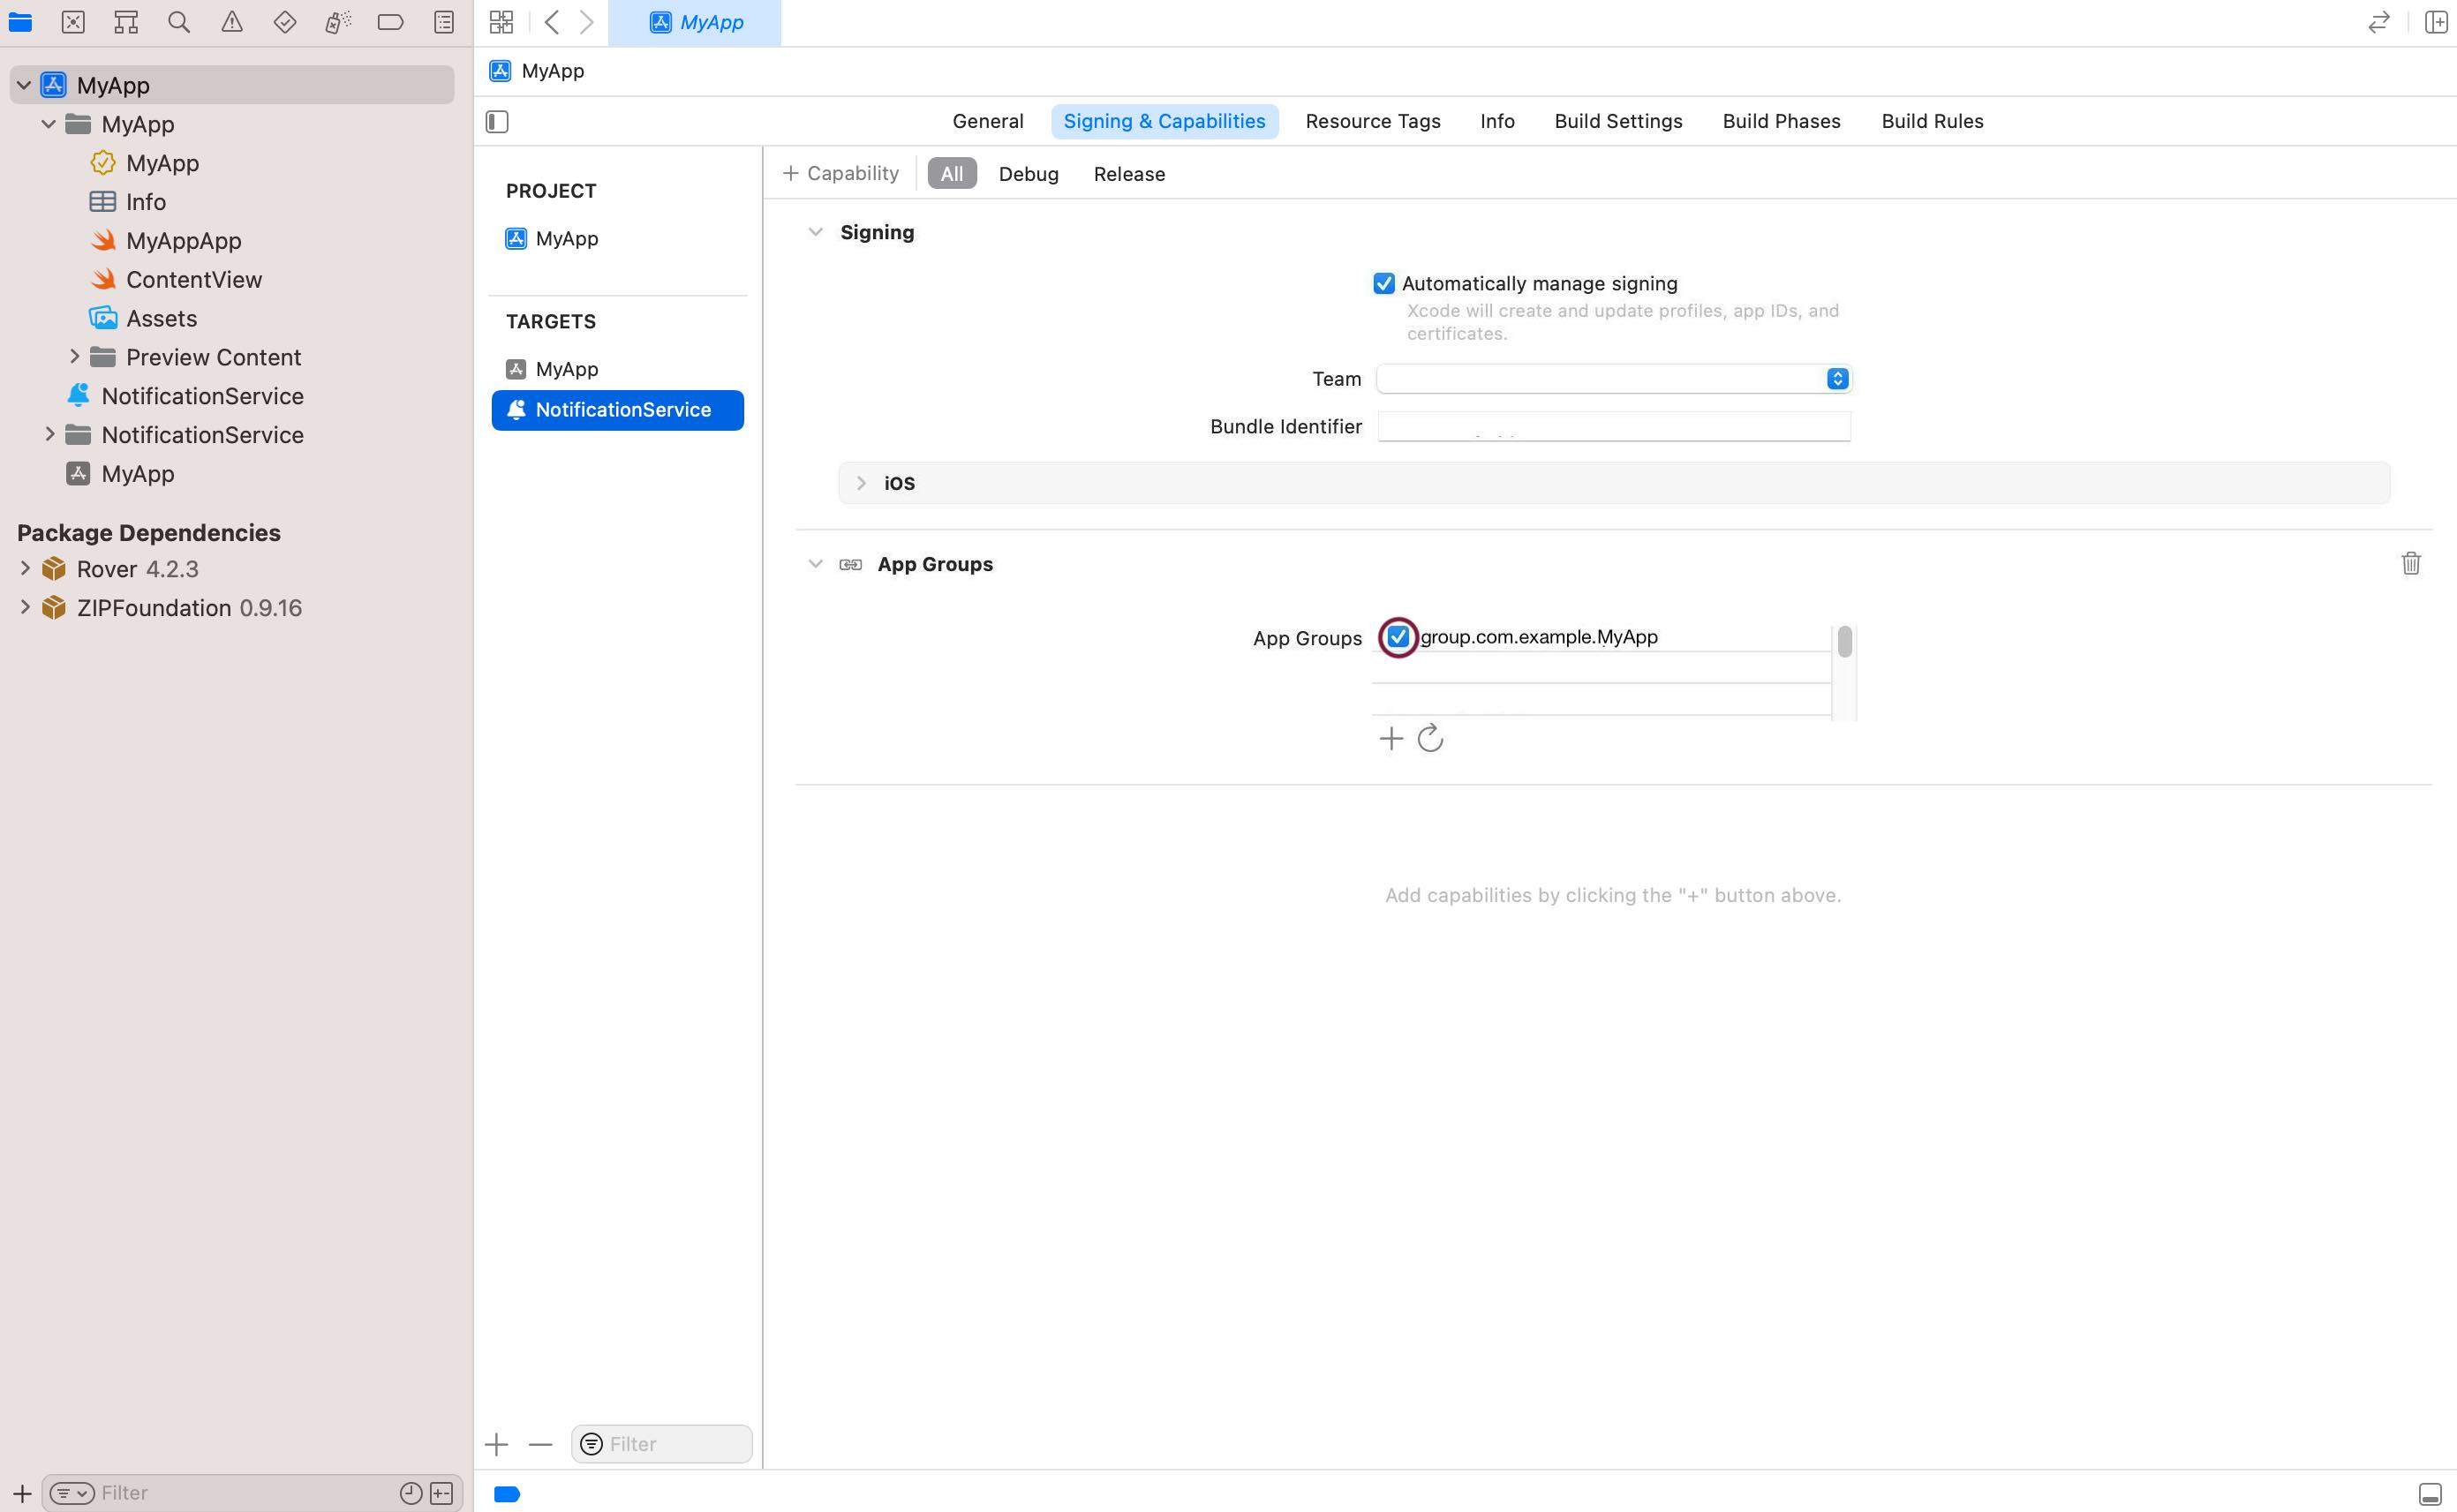Select the NotificationService target
Screen dimensions: 2457x1512
[617, 410]
